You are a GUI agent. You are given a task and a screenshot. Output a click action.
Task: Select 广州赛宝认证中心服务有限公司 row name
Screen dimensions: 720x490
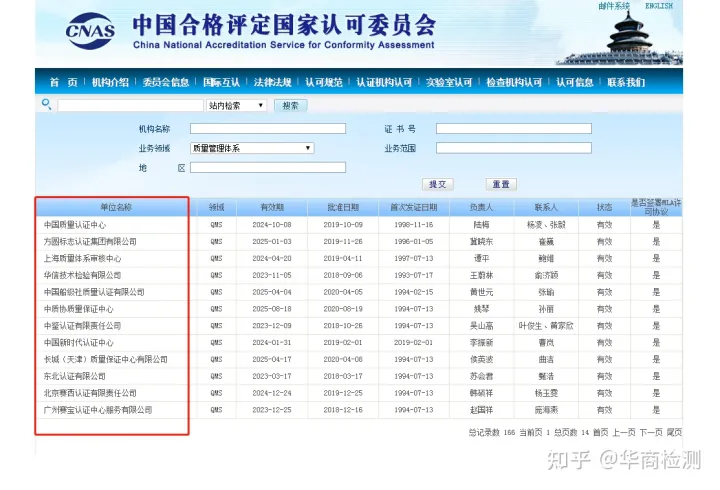coord(98,410)
